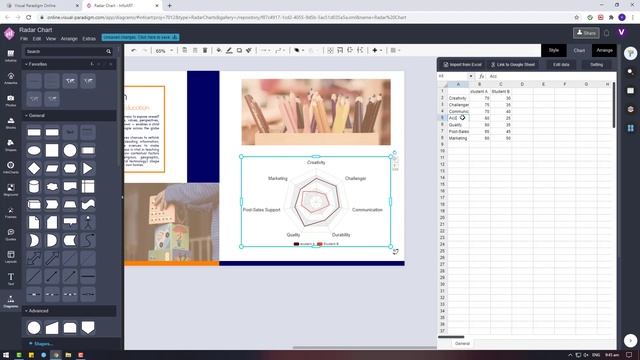Click the Redo arrow in toolbar
This screenshot has width=640, height=360.
144,50
